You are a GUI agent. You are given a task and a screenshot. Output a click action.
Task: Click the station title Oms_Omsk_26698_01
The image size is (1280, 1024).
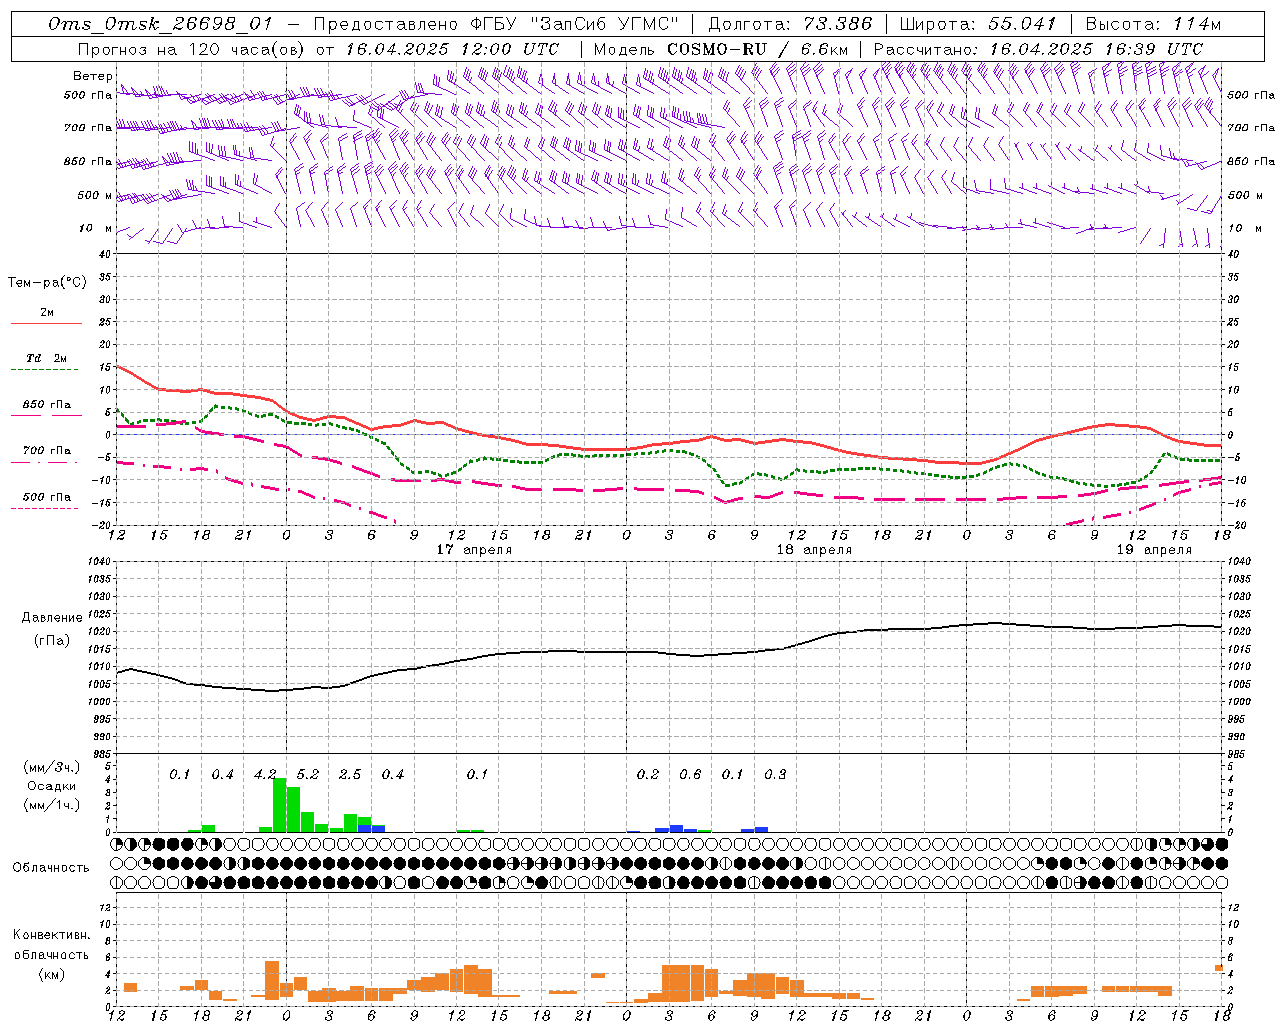click(160, 24)
